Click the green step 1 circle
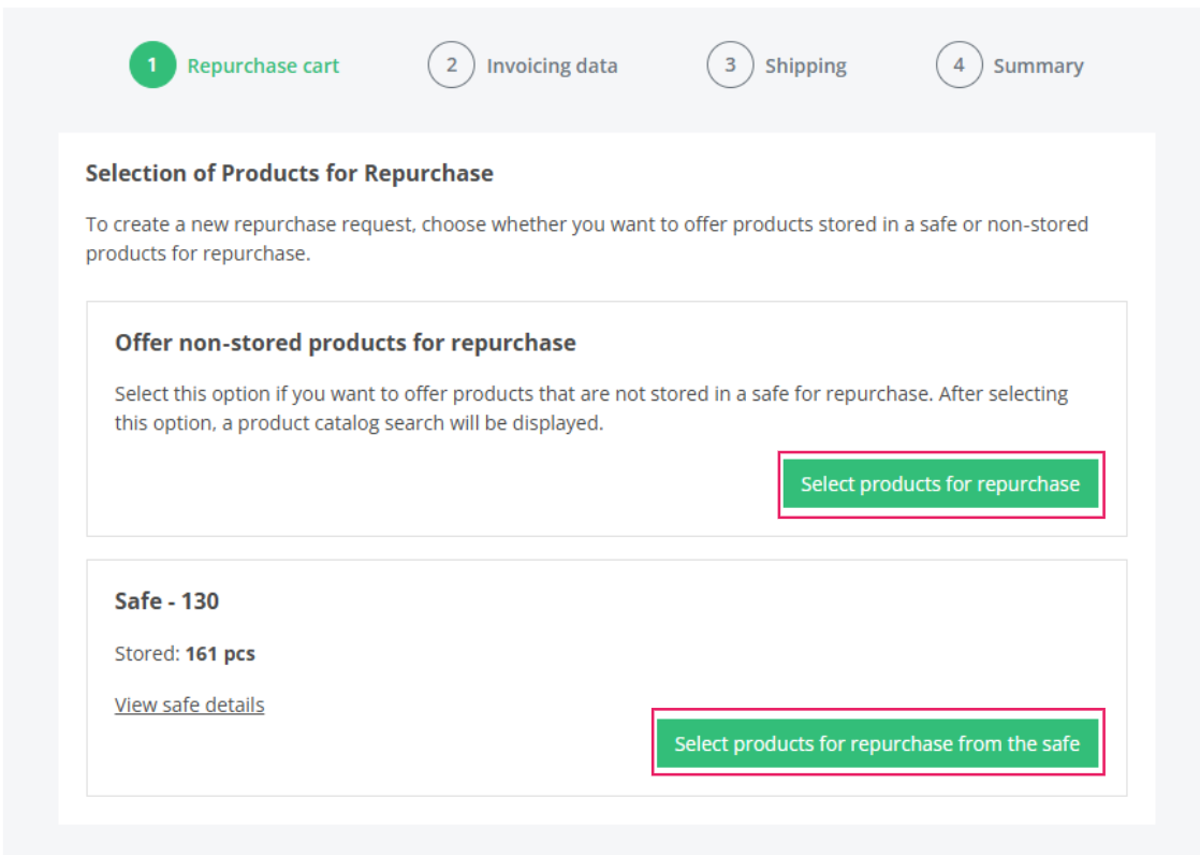Screen dimensions: 1200x855 [152, 65]
